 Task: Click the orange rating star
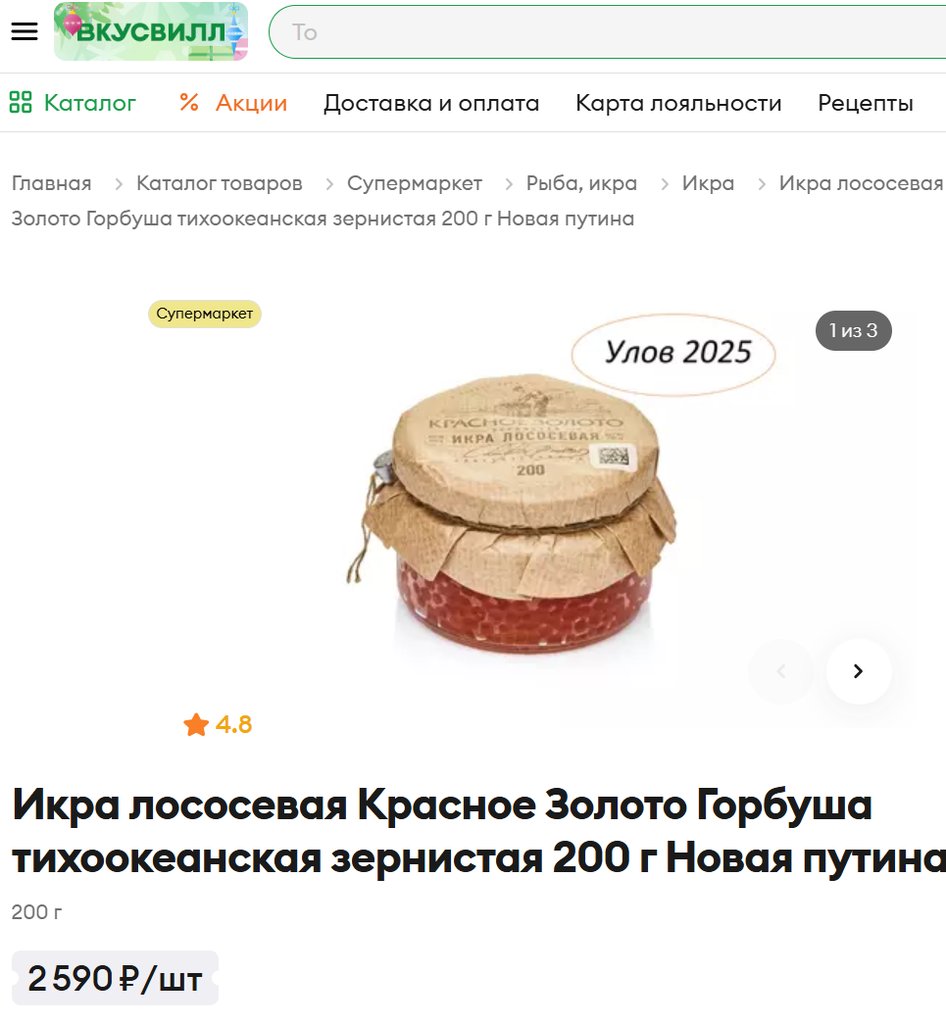tap(196, 724)
